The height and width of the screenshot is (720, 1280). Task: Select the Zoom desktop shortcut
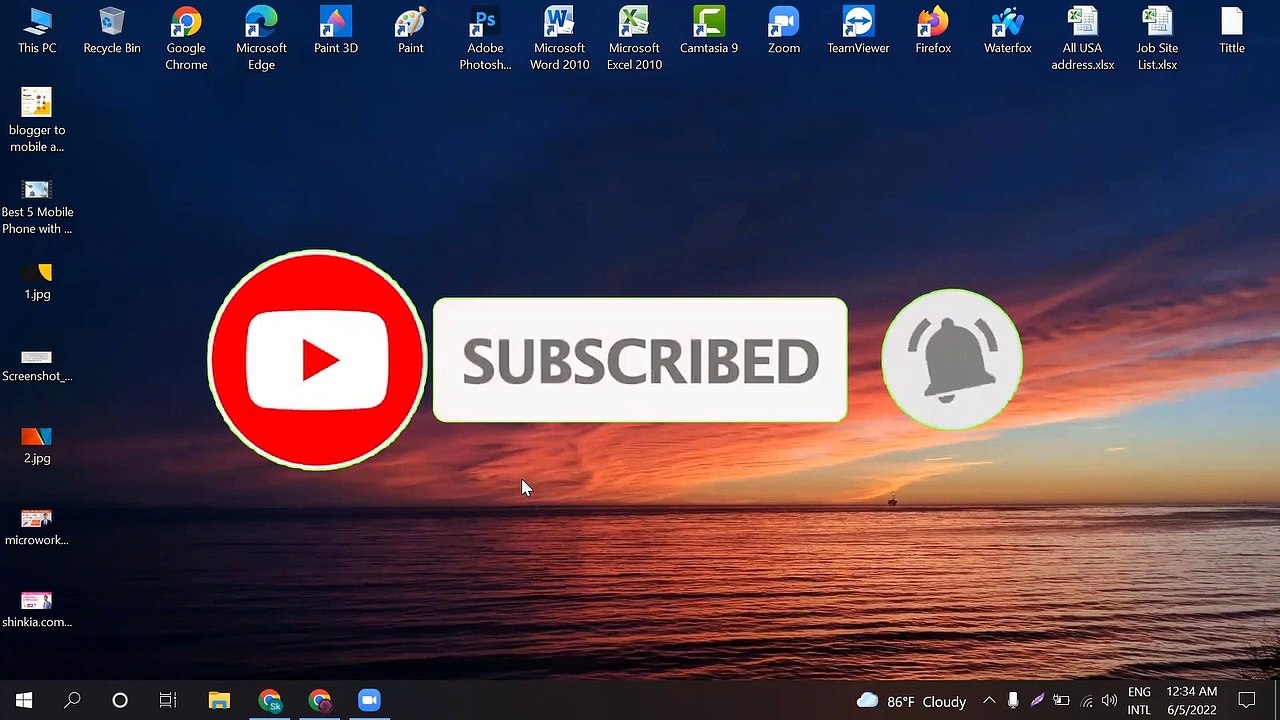point(784,31)
